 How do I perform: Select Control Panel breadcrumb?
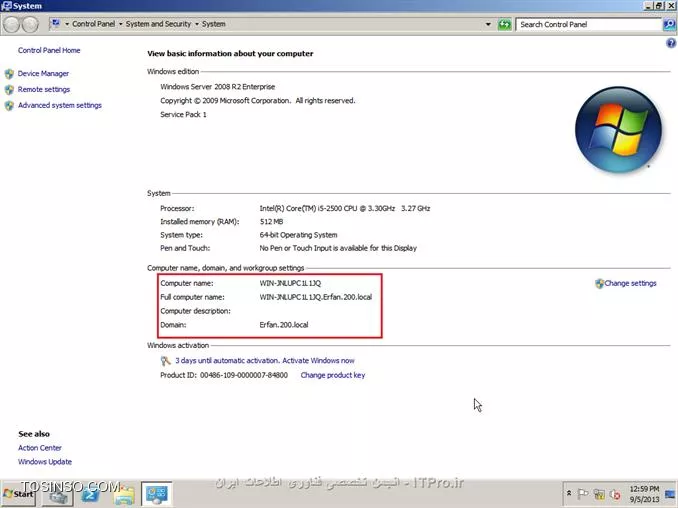click(x=93, y=24)
